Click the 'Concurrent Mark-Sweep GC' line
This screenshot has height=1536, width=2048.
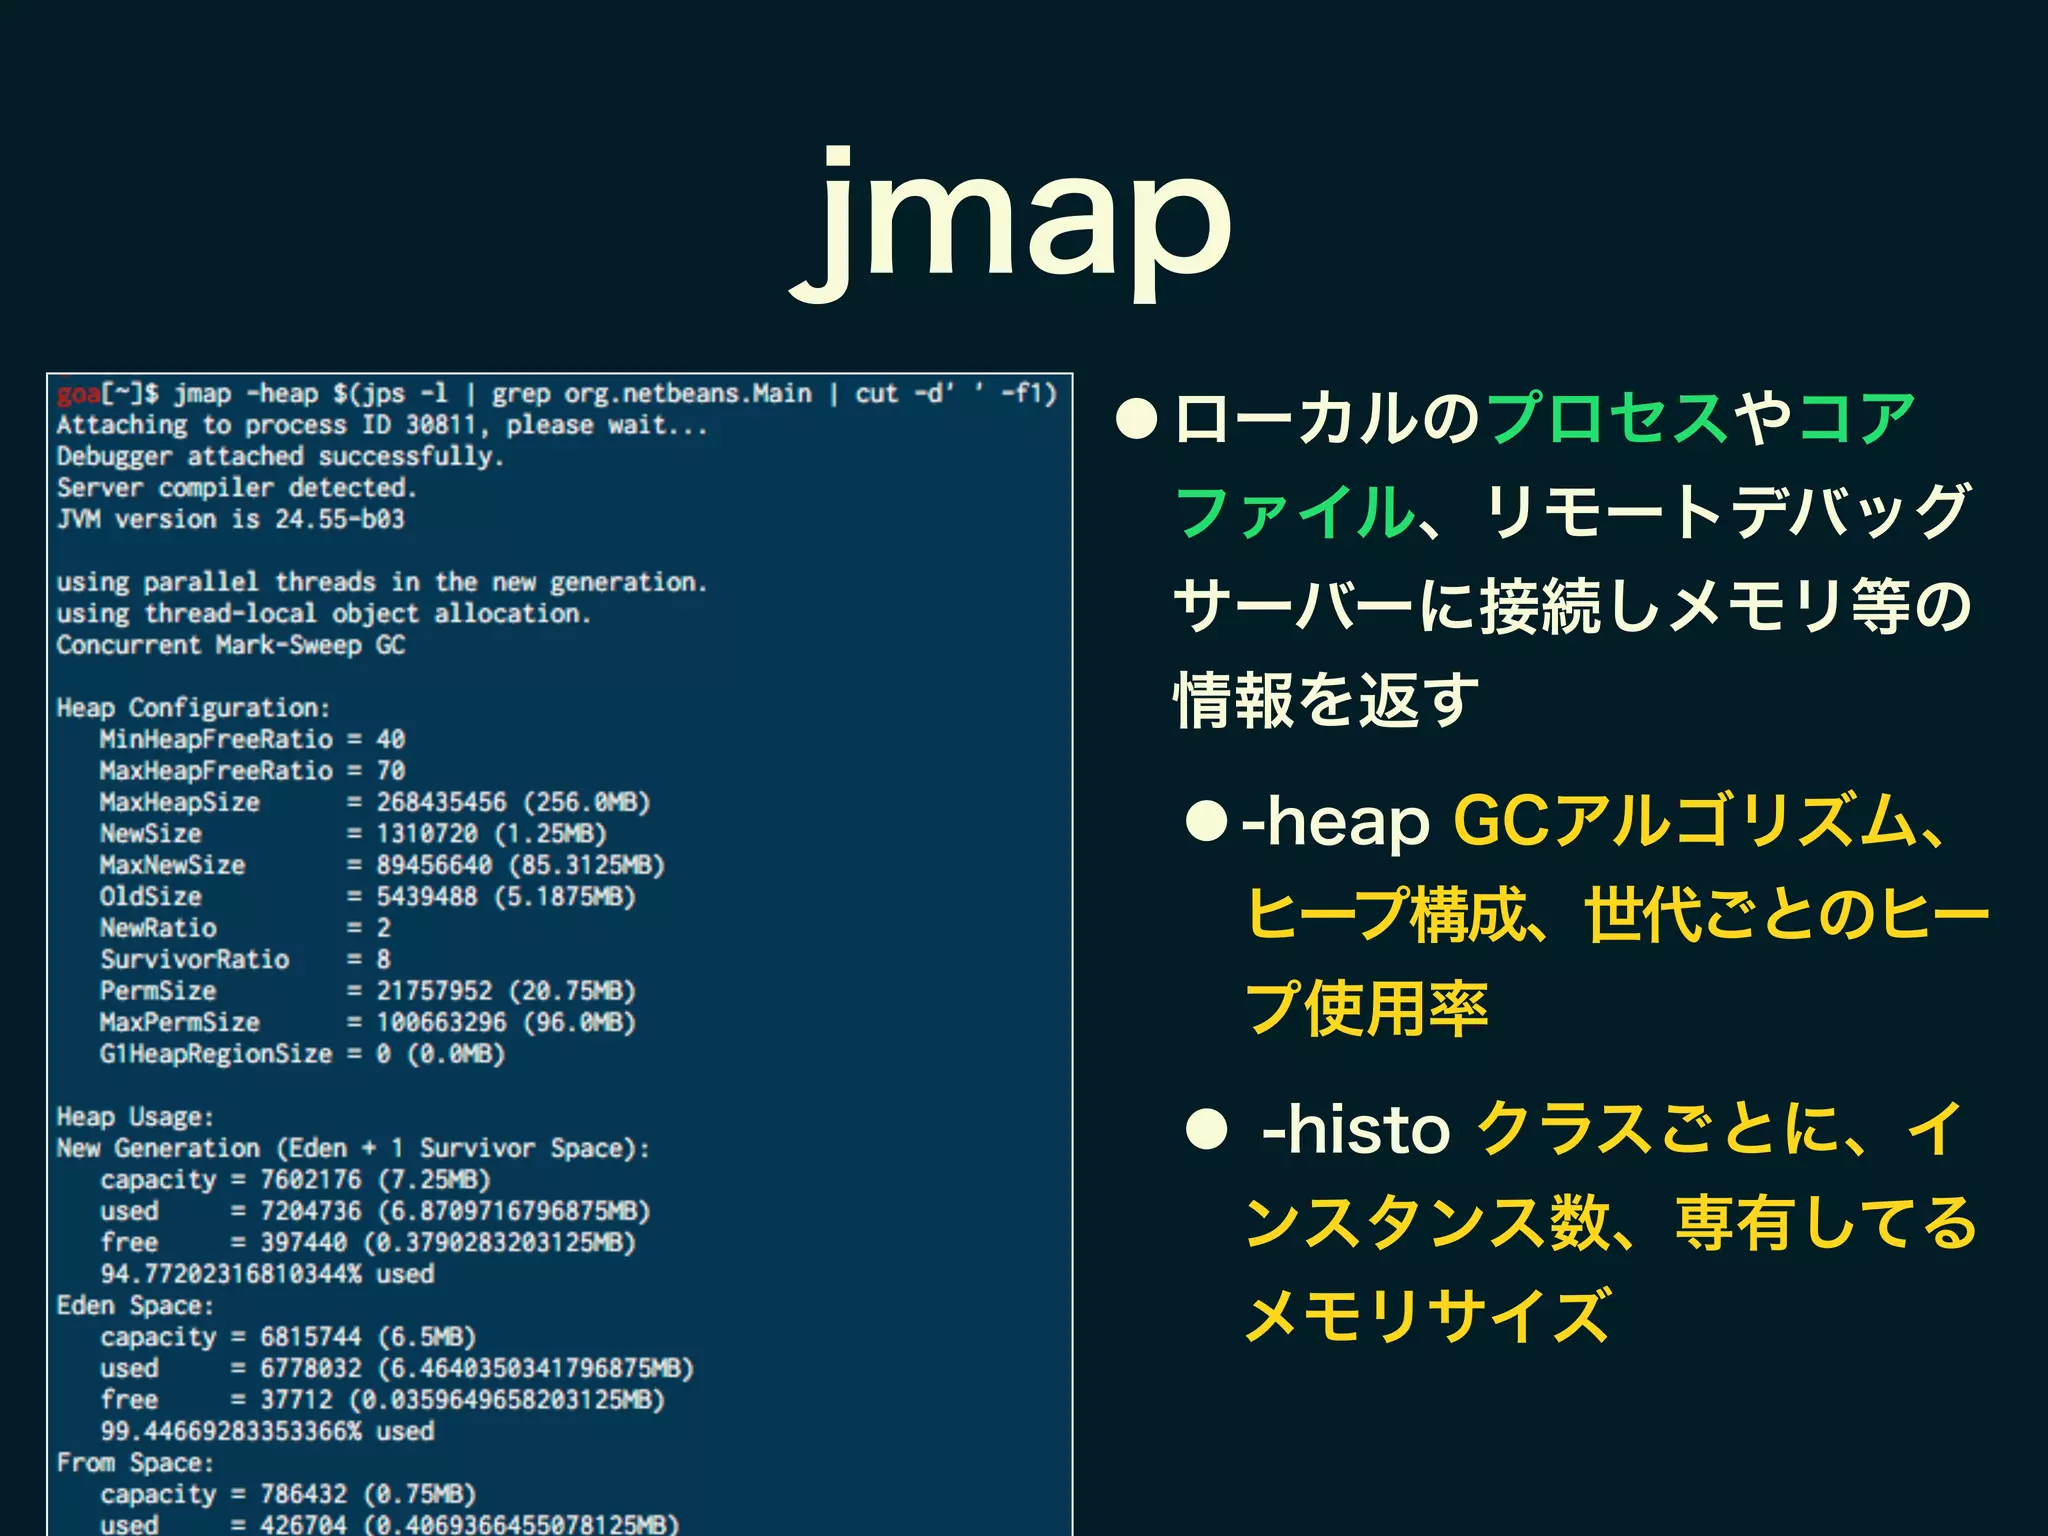231,645
